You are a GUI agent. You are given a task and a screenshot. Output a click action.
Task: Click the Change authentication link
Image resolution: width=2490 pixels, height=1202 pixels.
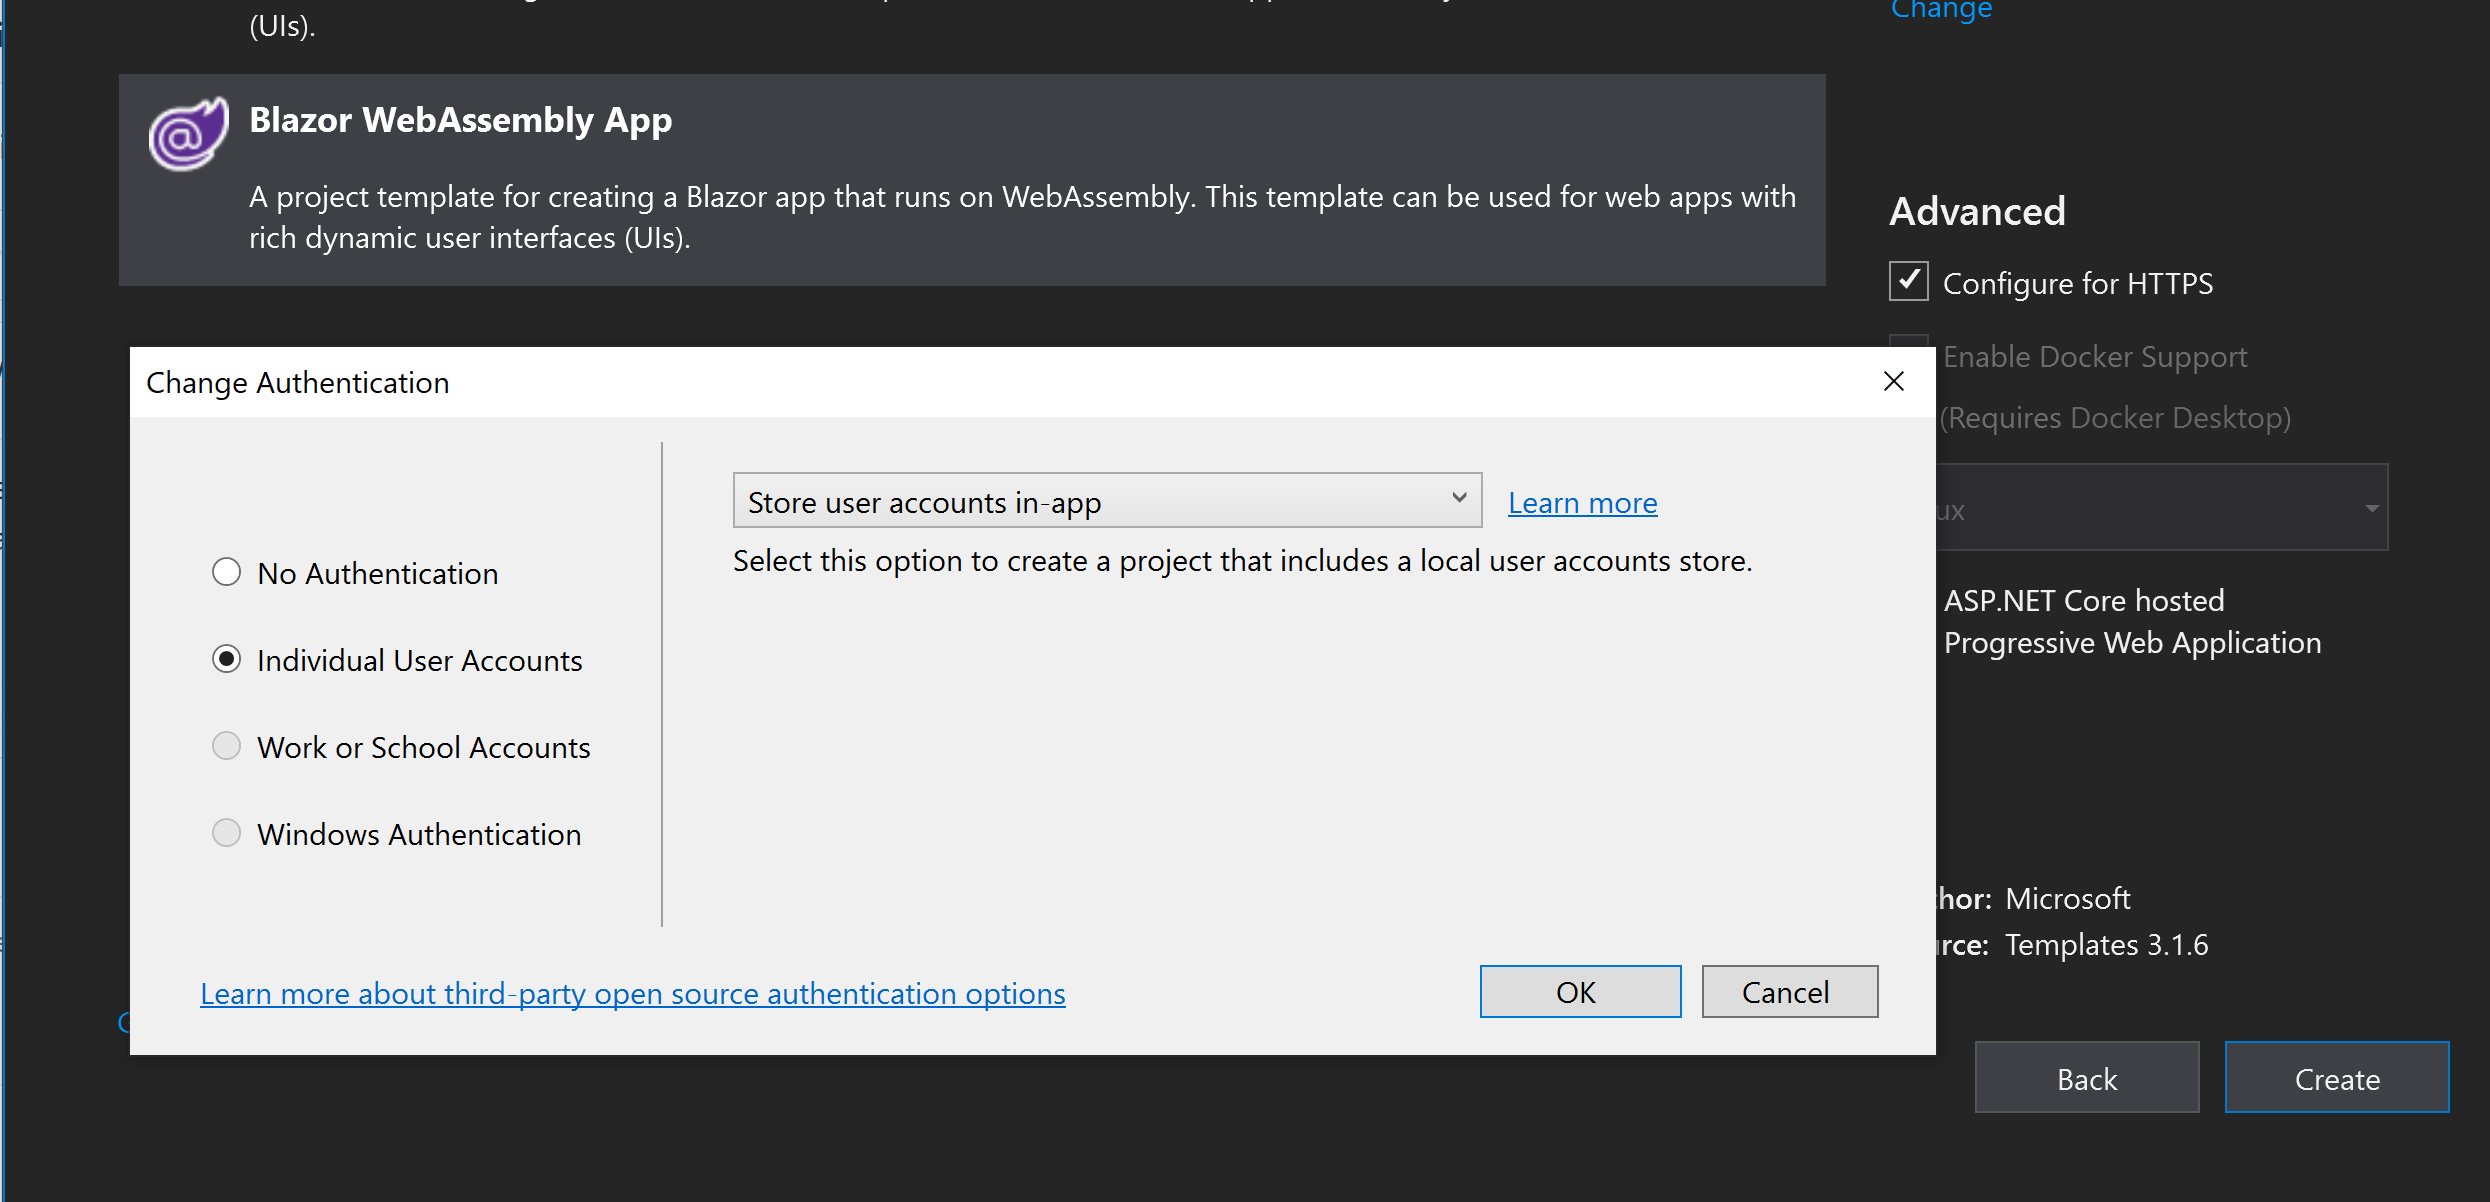[1940, 10]
